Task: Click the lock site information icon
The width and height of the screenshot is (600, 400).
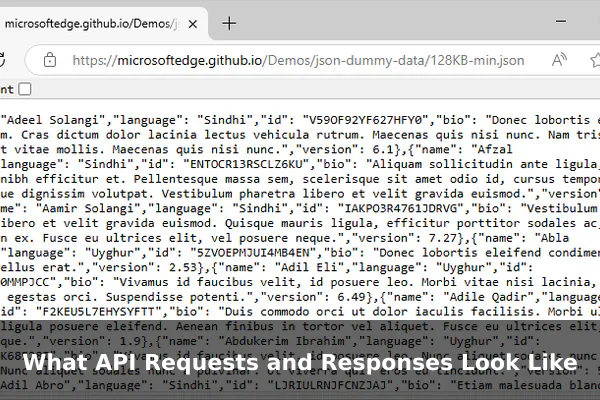Action: 50,60
